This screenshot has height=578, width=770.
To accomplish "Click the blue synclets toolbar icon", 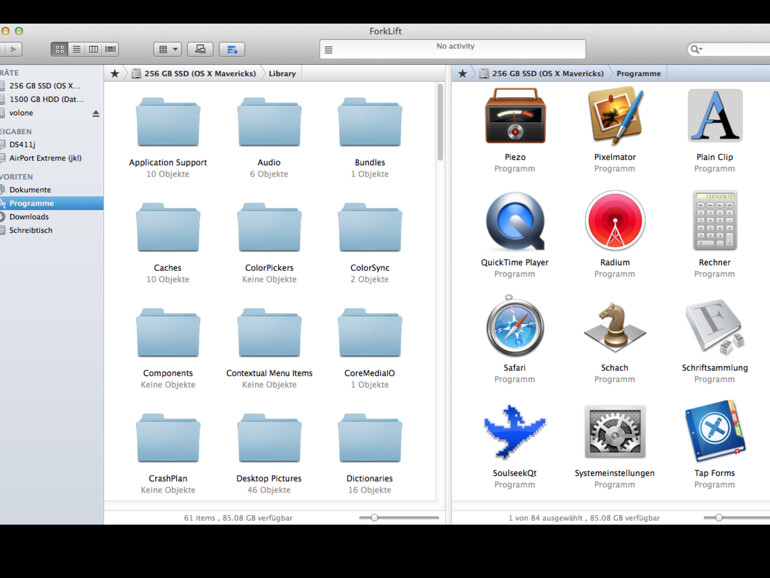I will click(x=232, y=49).
